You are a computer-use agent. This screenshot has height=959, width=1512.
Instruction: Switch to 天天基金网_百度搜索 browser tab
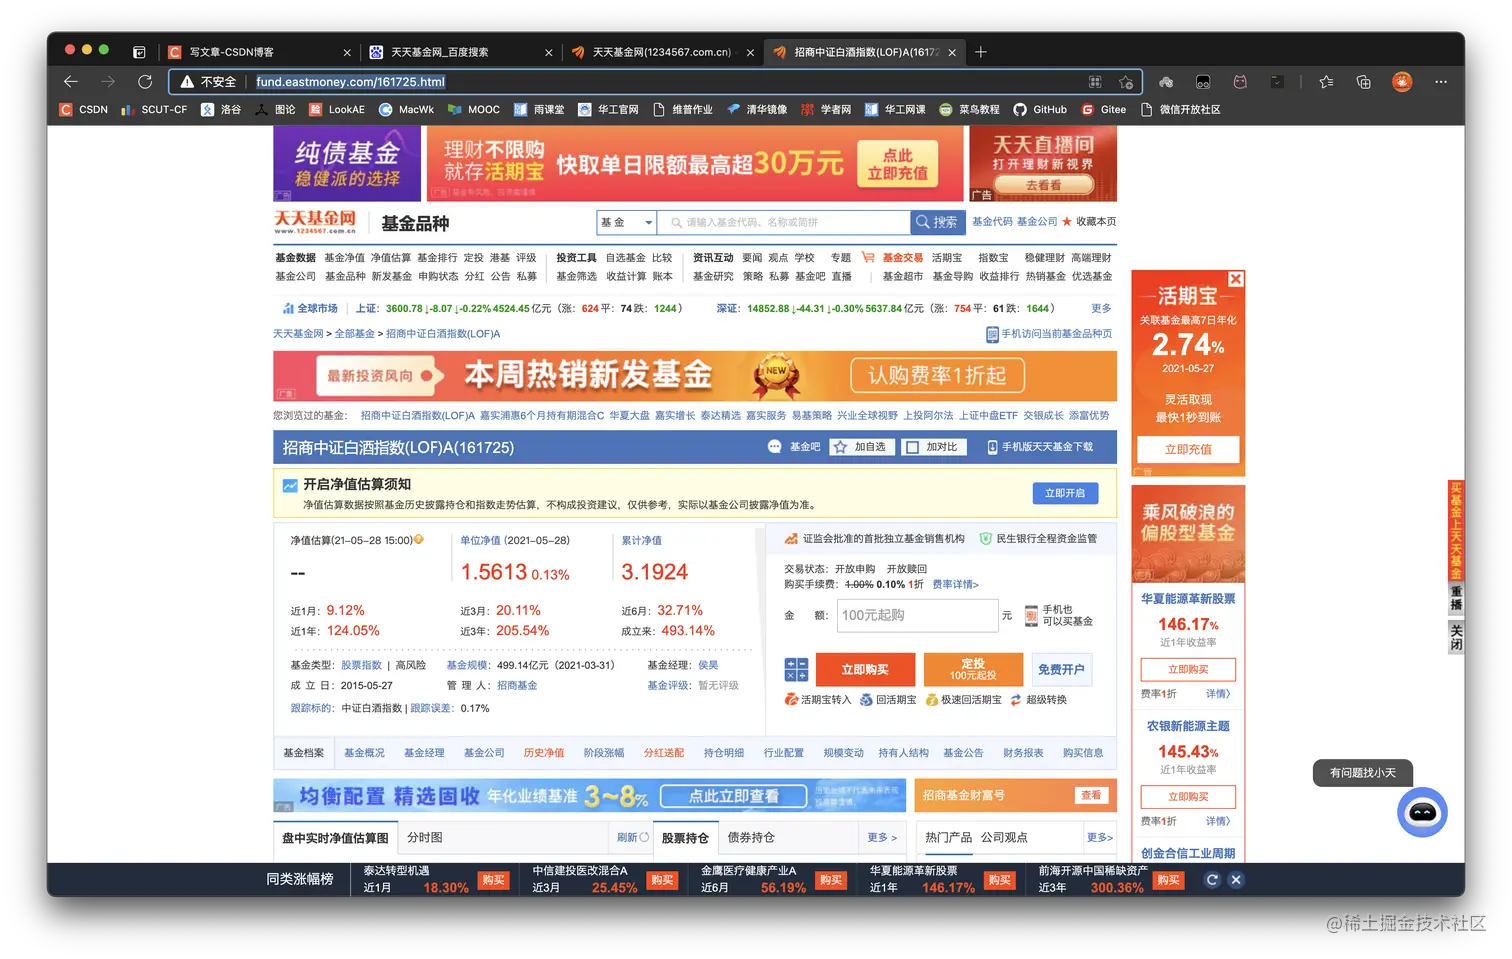(460, 52)
